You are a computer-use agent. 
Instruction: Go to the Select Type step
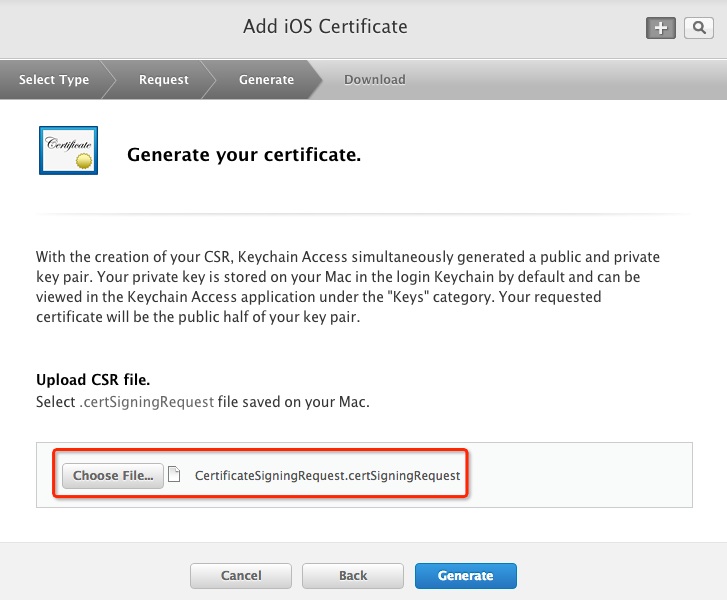coord(53,80)
